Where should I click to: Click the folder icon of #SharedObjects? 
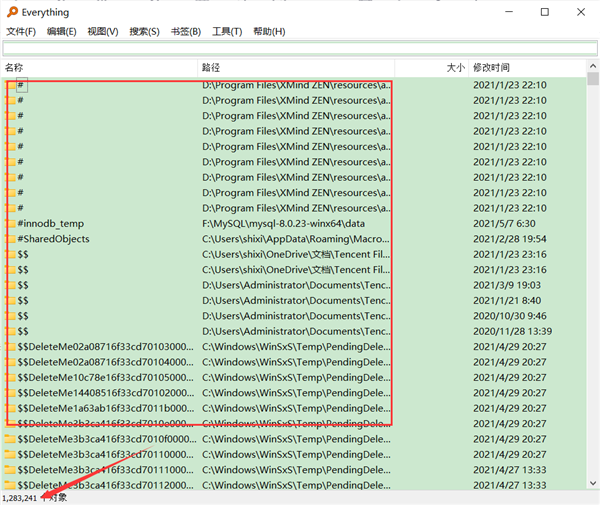[10, 239]
